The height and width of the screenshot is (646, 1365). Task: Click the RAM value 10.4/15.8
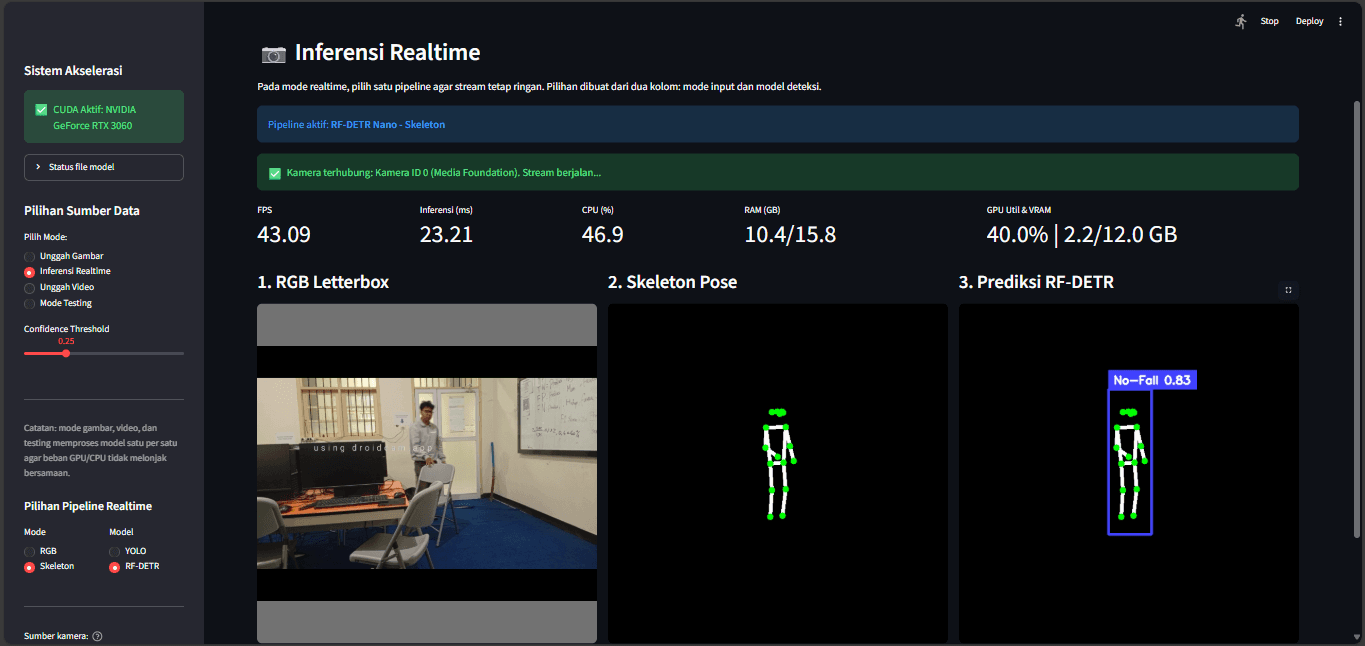tap(790, 235)
